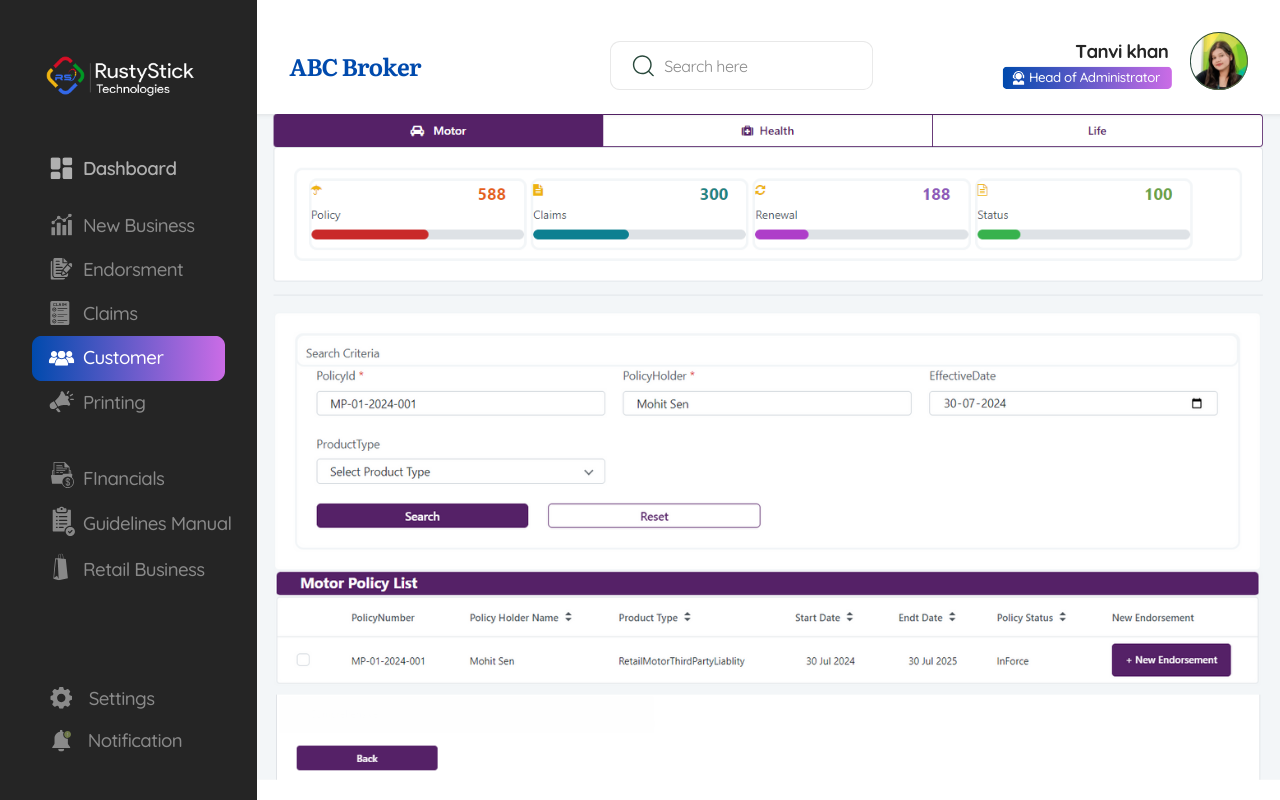Click the Notification bell icon
The height and width of the screenshot is (800, 1280).
tap(61, 740)
